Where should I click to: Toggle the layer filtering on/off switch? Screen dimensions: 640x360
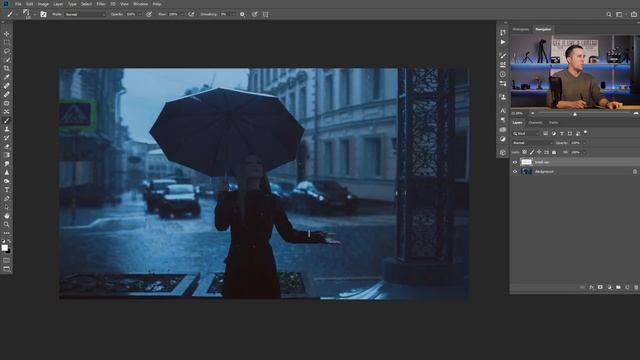585,132
